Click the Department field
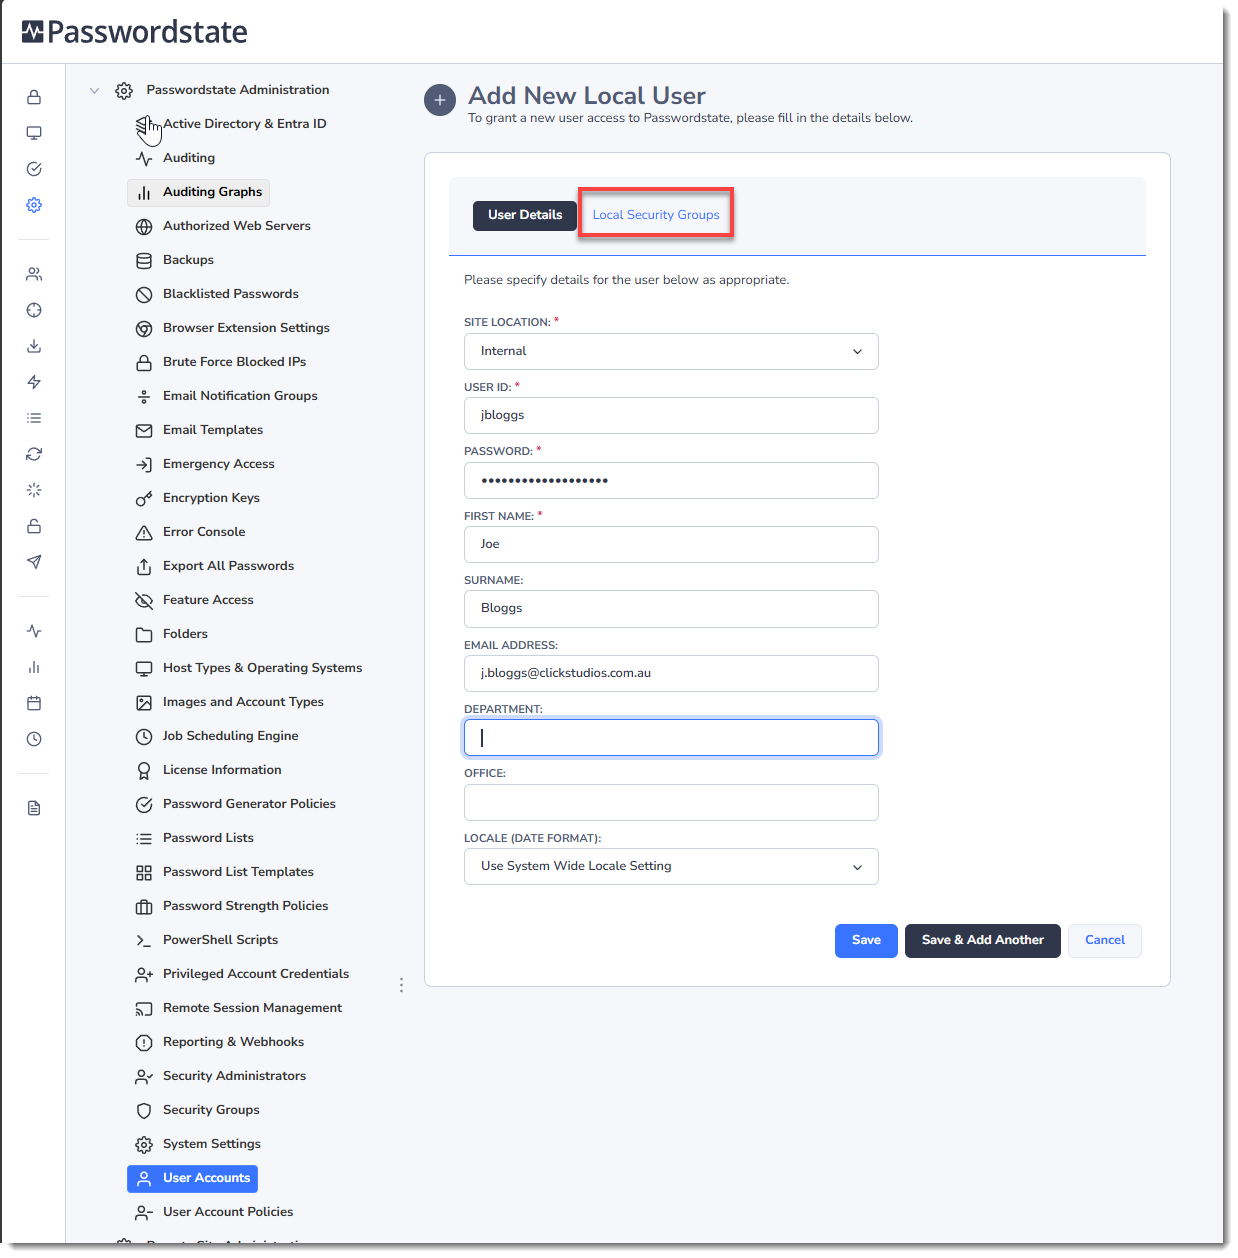 click(x=671, y=738)
